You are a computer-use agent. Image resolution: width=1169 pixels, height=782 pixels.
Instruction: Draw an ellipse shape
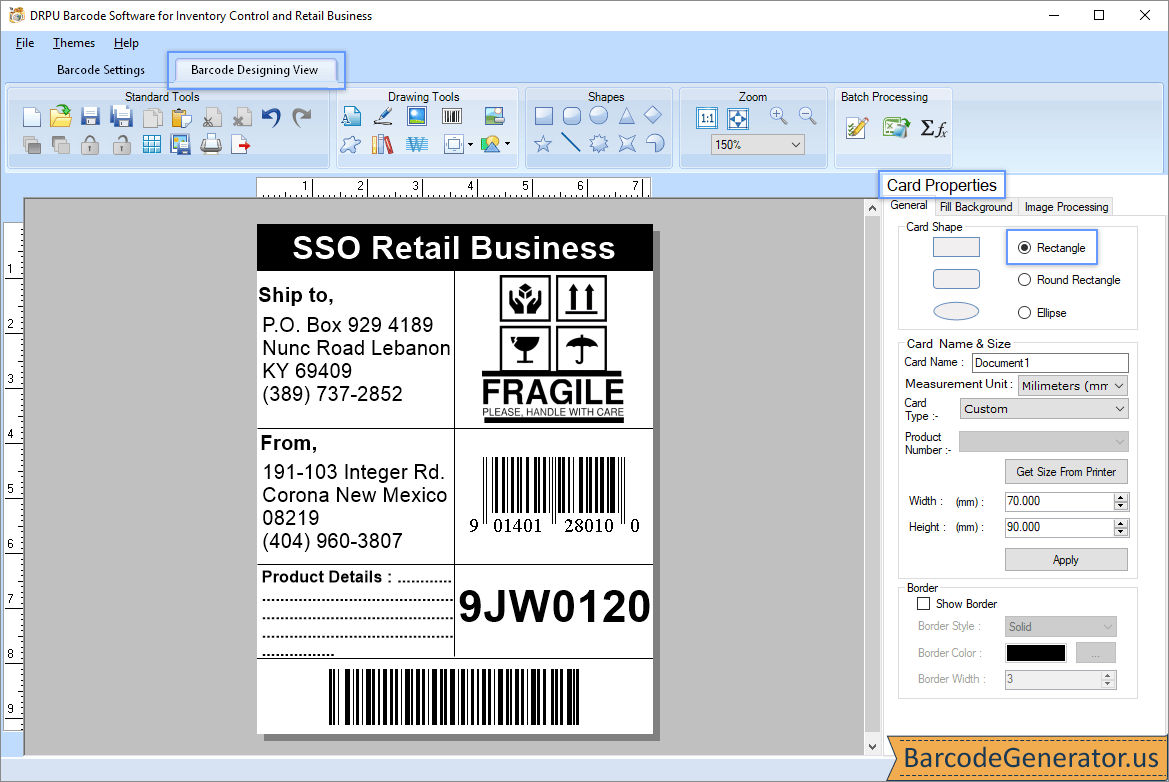(x=599, y=116)
